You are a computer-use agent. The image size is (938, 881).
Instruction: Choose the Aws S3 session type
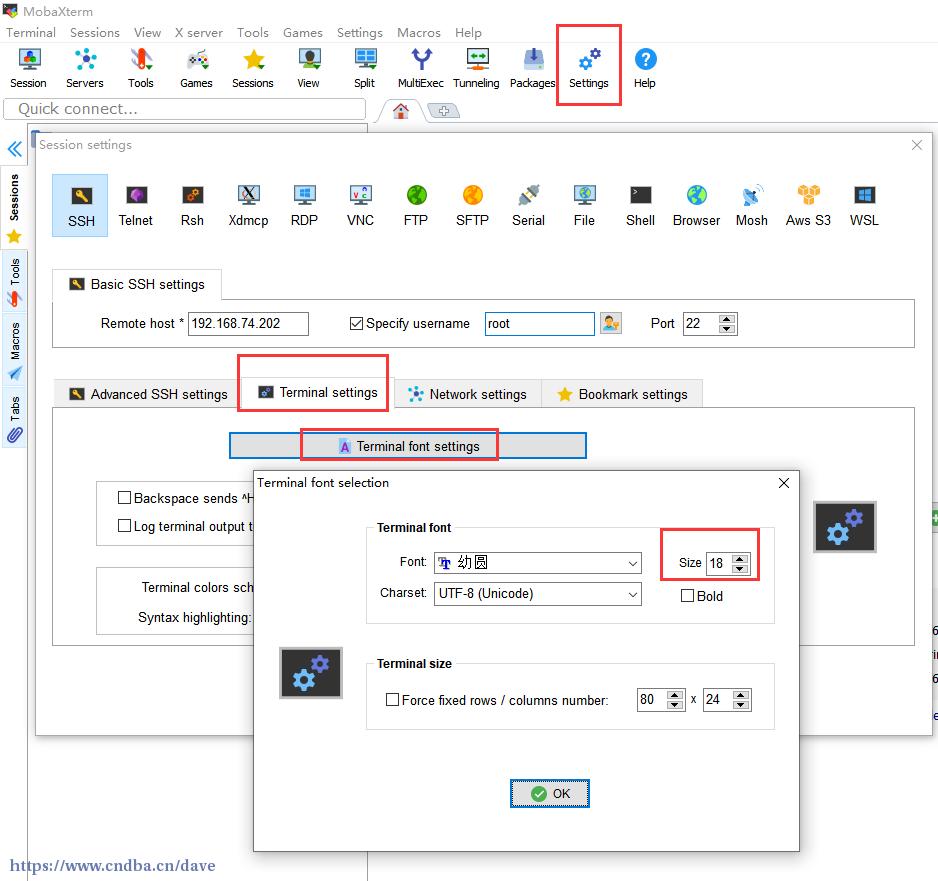[808, 206]
